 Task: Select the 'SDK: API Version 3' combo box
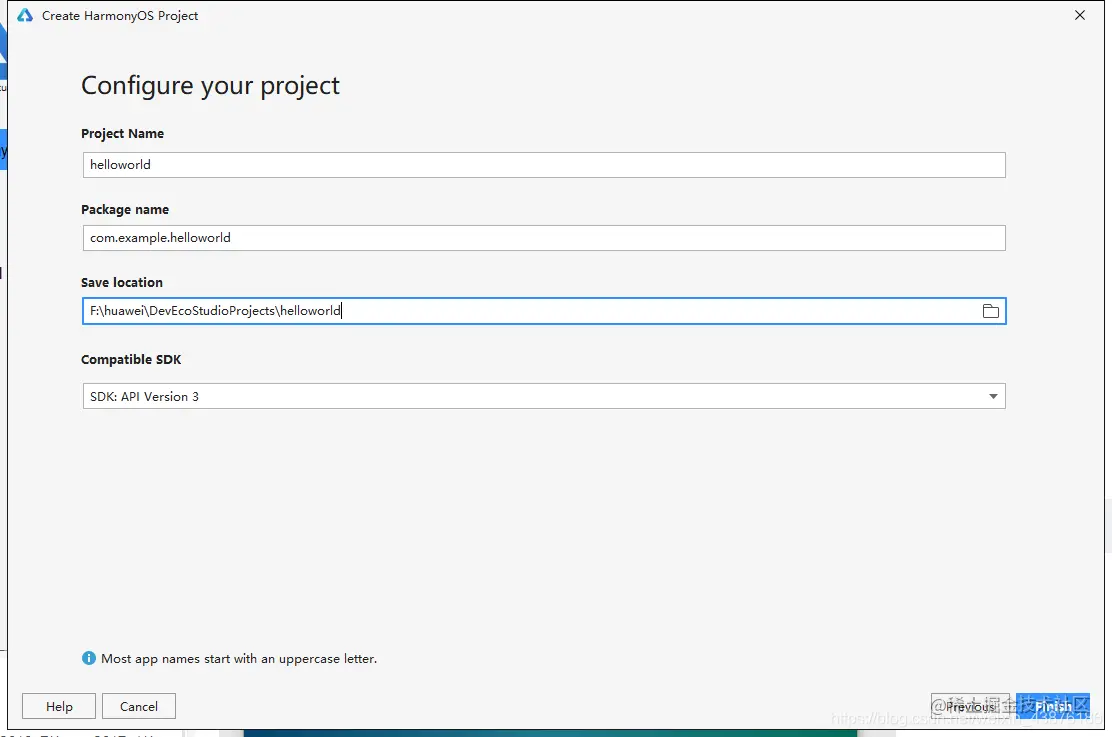544,397
